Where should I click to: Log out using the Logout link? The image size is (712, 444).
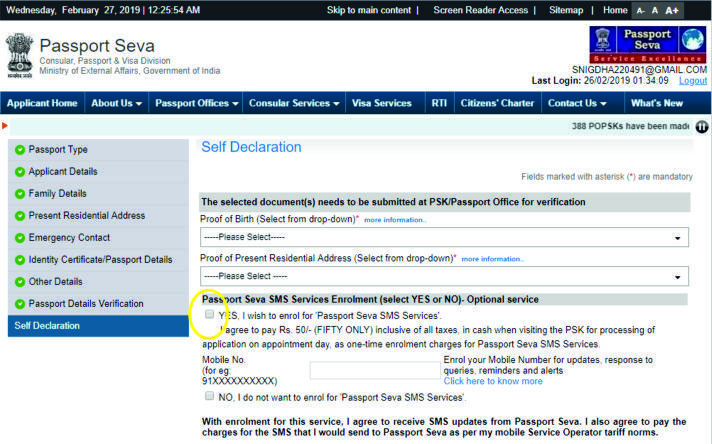[x=693, y=81]
